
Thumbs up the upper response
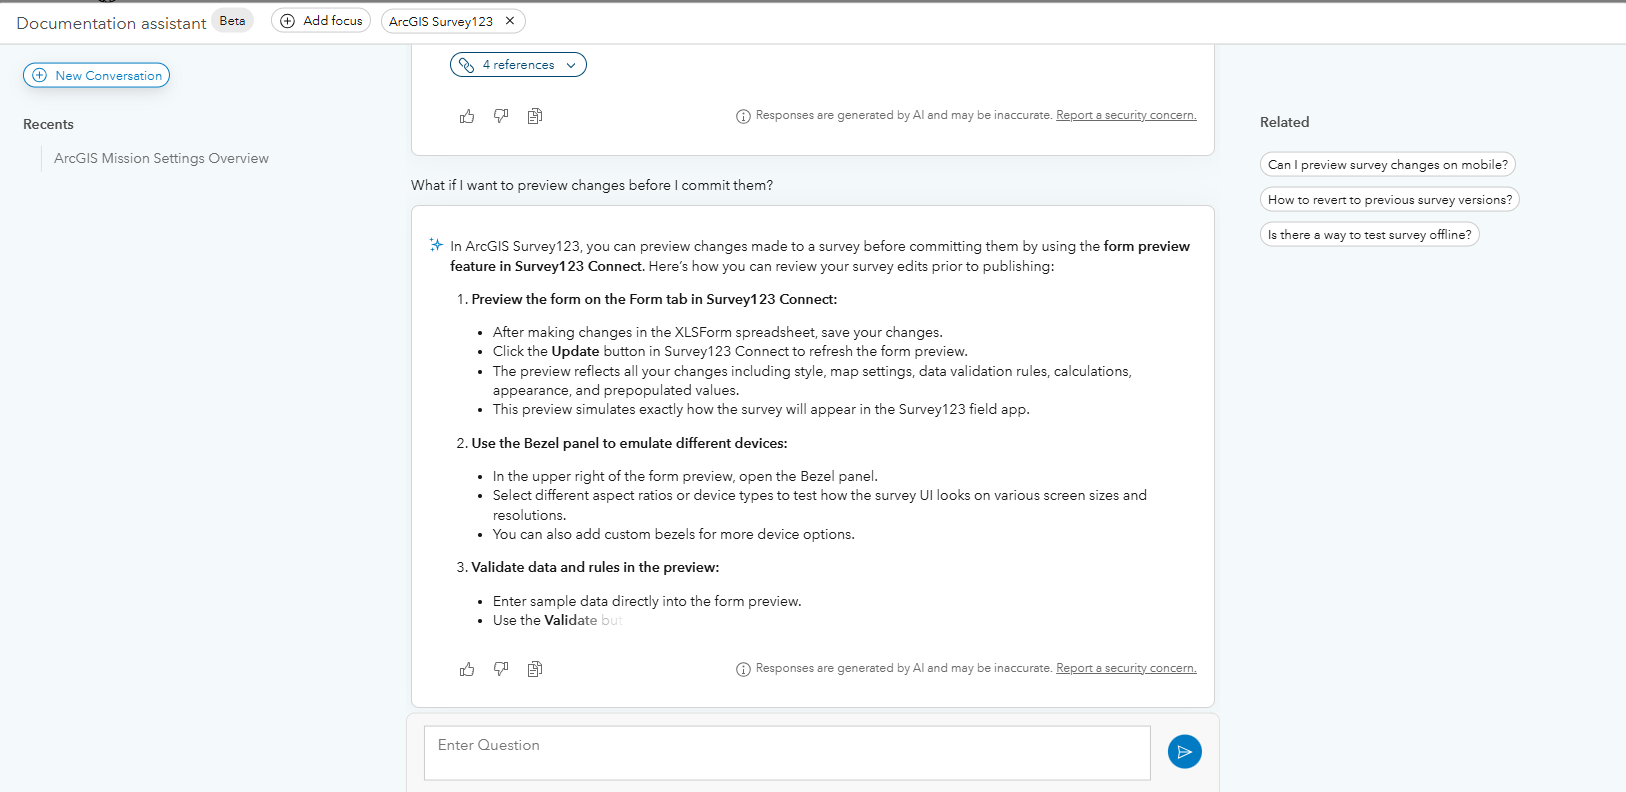point(467,116)
